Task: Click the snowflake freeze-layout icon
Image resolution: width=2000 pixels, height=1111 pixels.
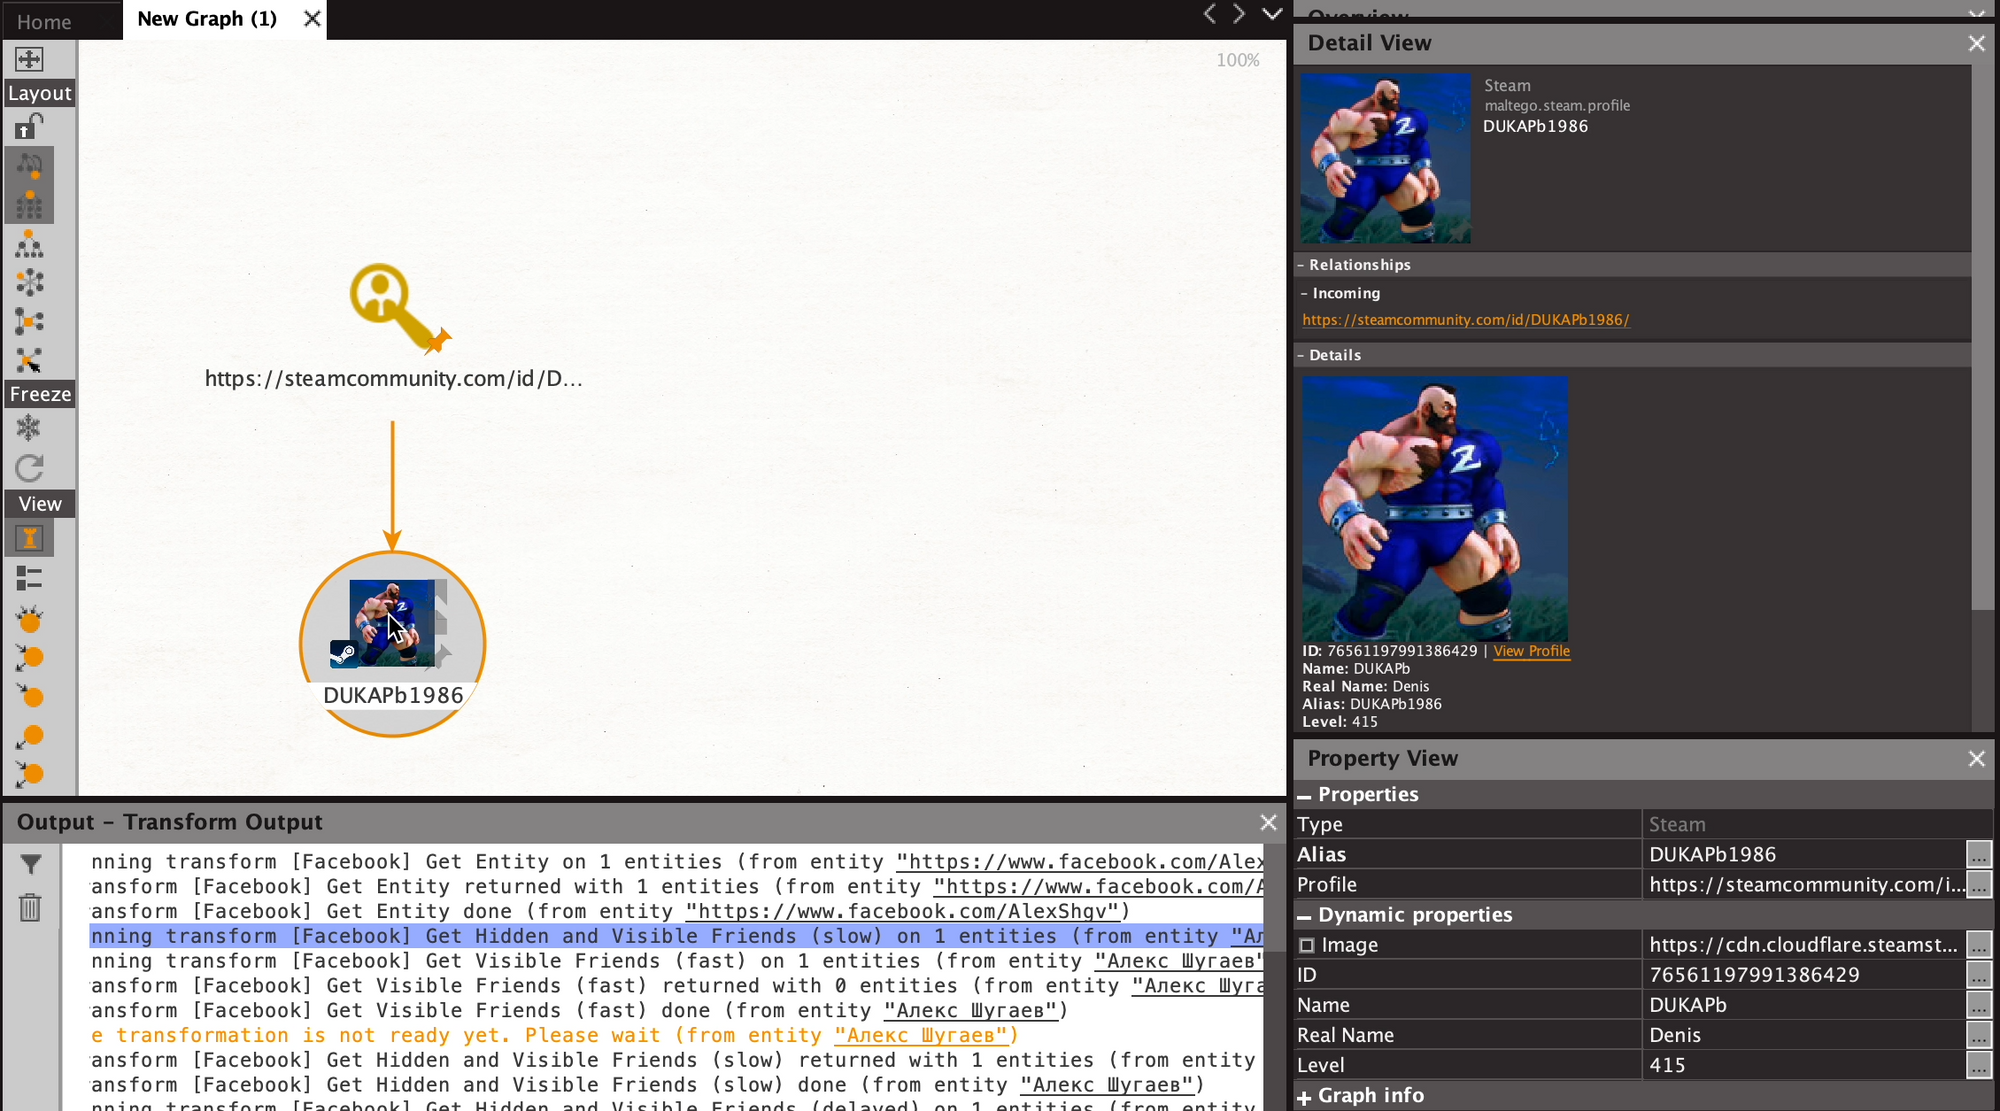Action: click(x=29, y=429)
